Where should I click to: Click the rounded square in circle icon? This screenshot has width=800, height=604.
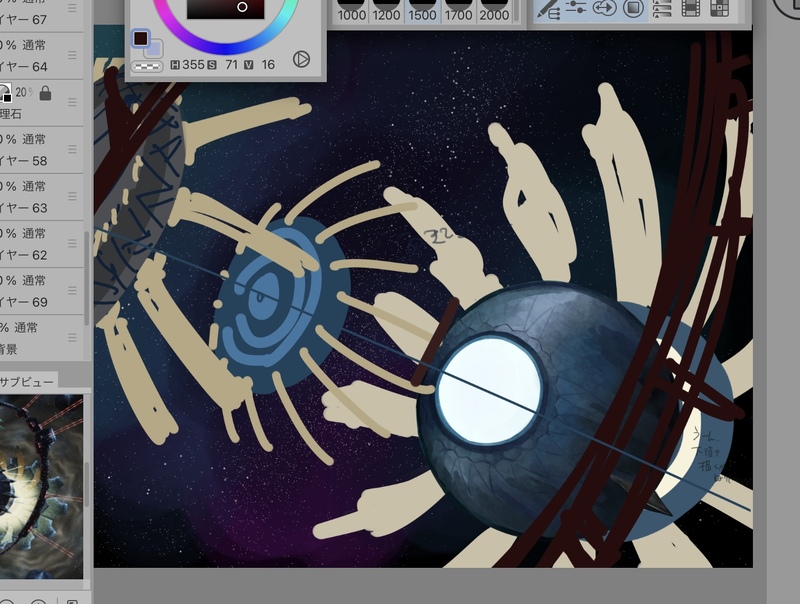pyautogui.click(x=633, y=8)
